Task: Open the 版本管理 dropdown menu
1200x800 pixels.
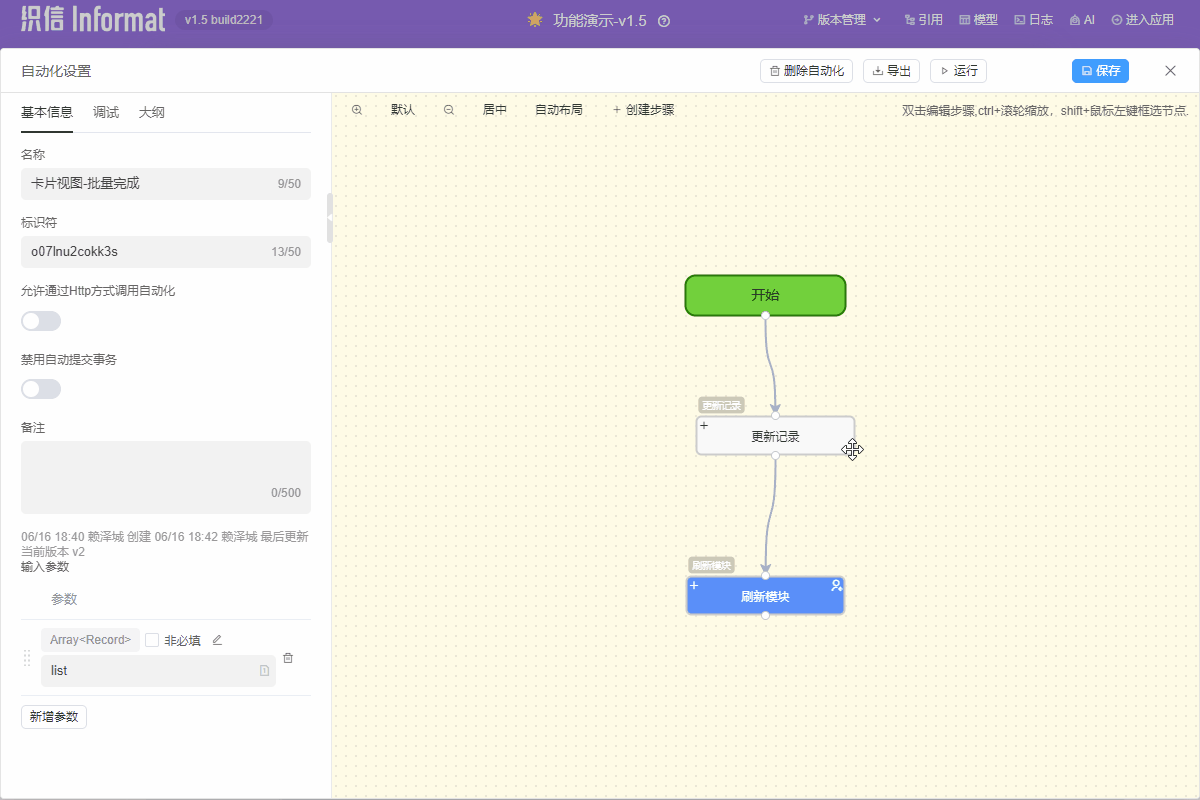Action: (842, 20)
